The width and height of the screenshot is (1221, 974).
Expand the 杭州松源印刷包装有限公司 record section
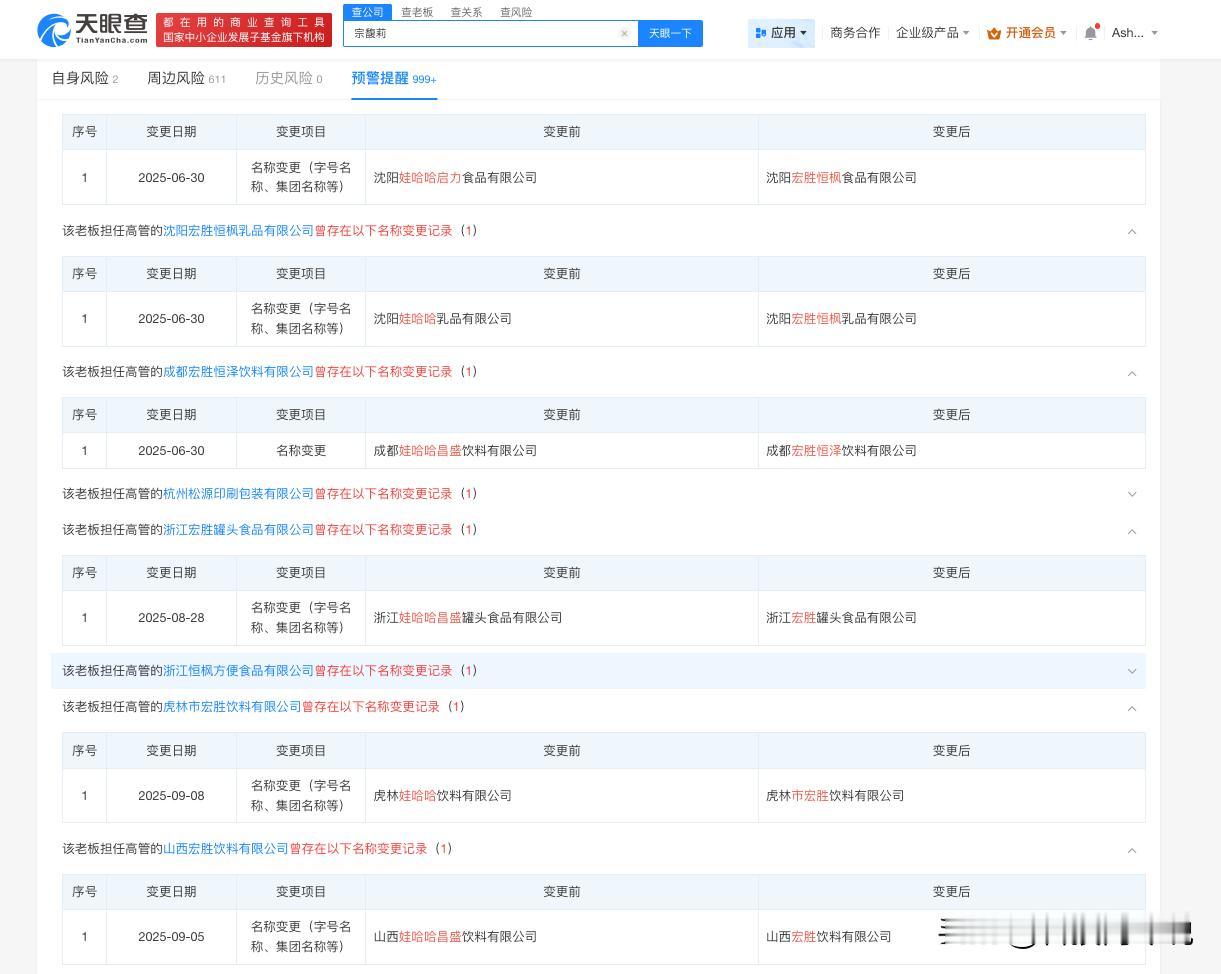pos(1132,494)
